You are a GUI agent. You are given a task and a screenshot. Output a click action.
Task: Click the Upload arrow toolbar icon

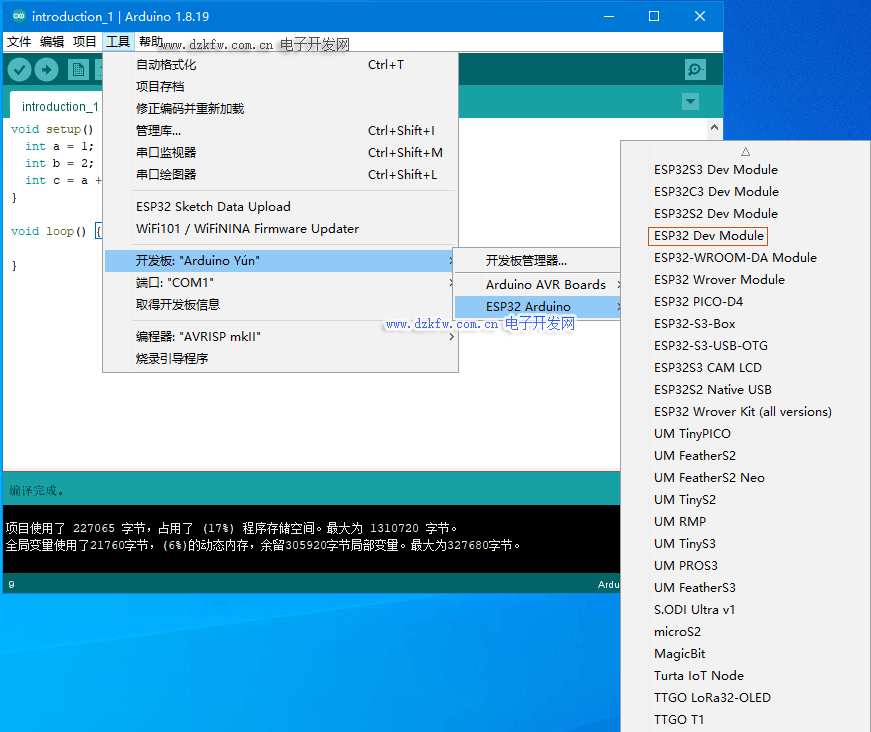point(47,69)
